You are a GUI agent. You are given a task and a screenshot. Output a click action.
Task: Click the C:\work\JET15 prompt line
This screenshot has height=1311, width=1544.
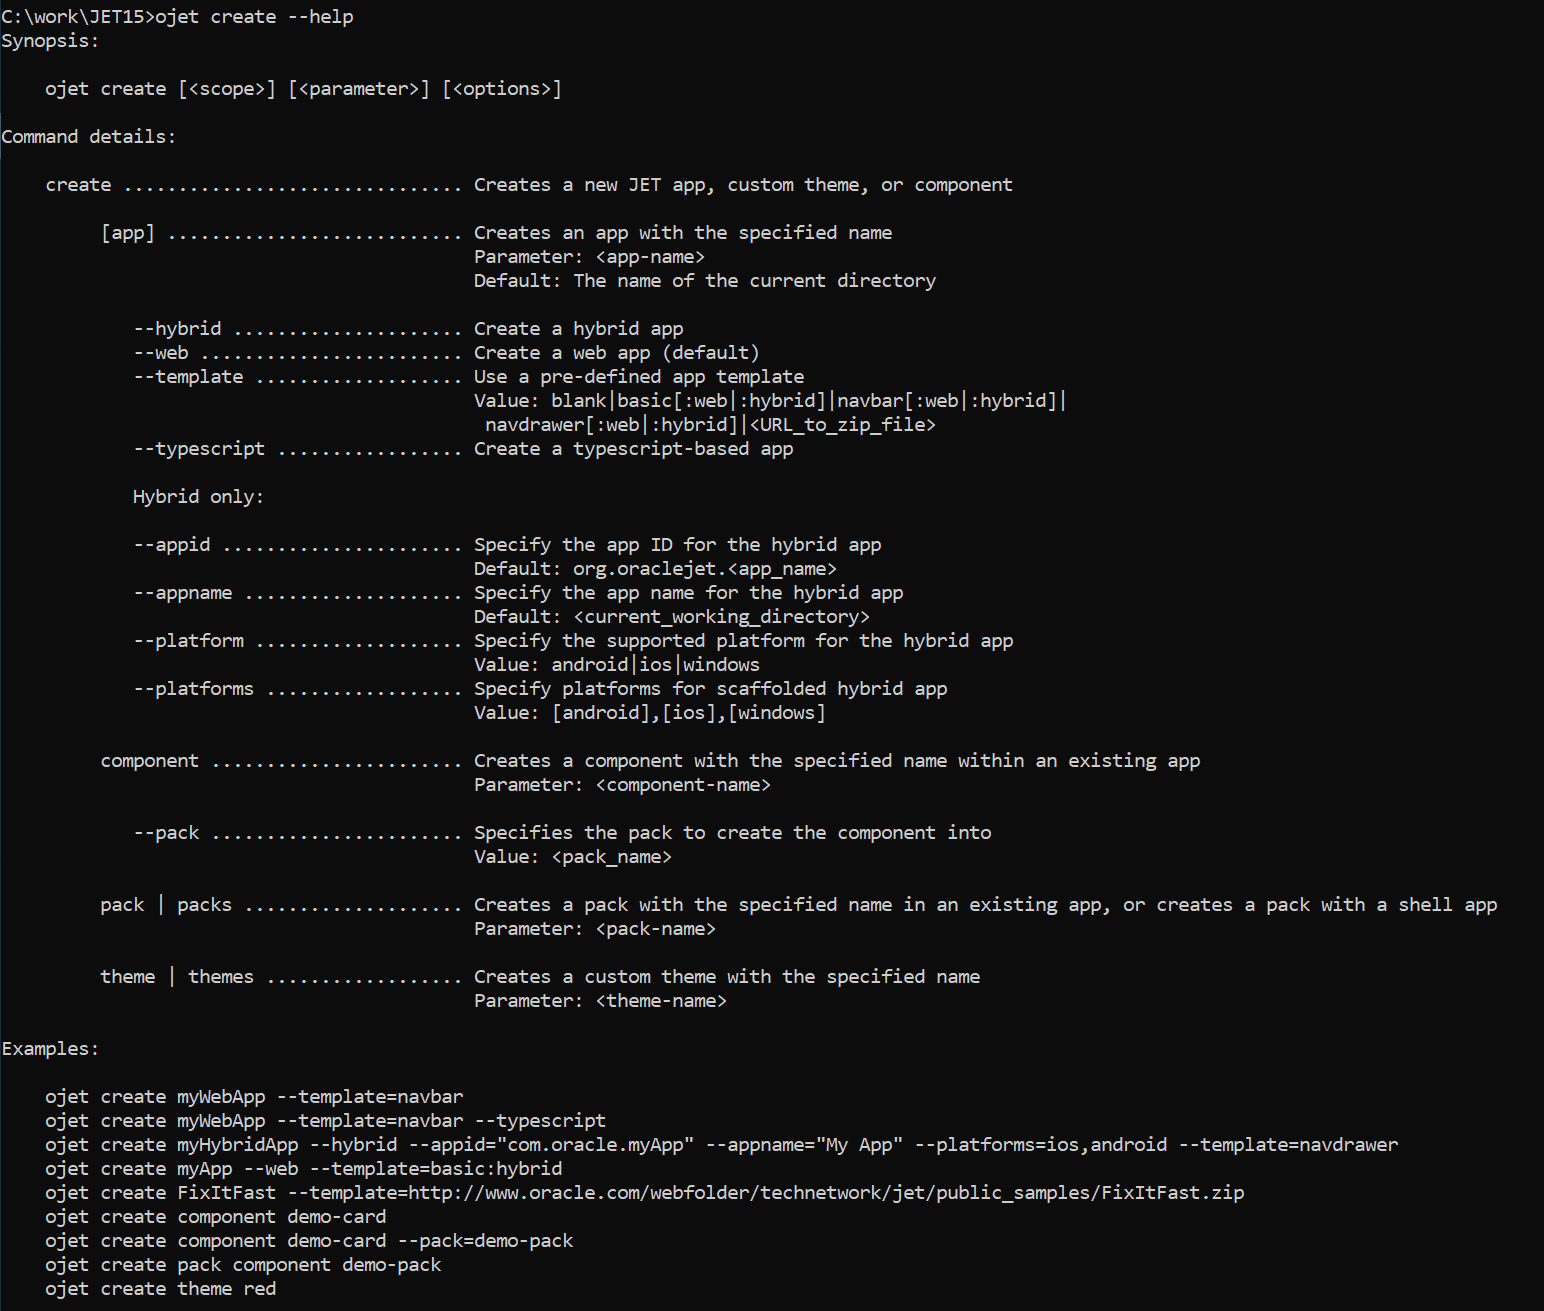178,16
